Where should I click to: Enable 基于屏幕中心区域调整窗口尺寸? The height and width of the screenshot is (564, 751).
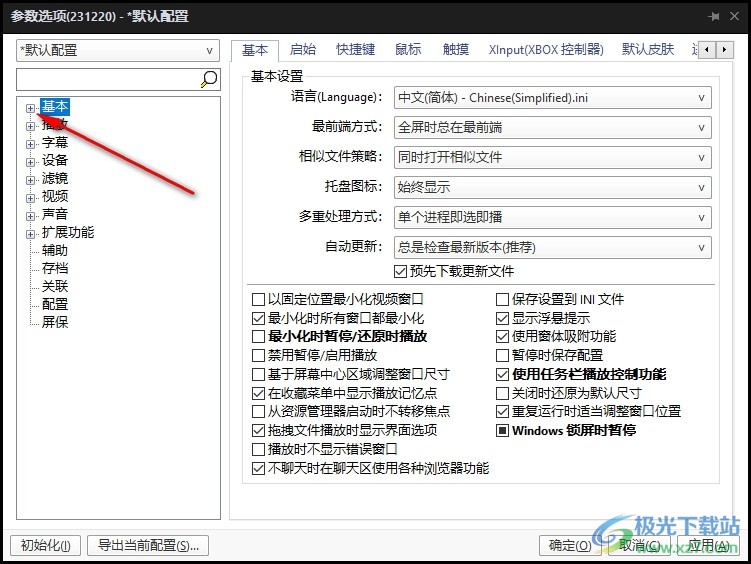tap(258, 374)
